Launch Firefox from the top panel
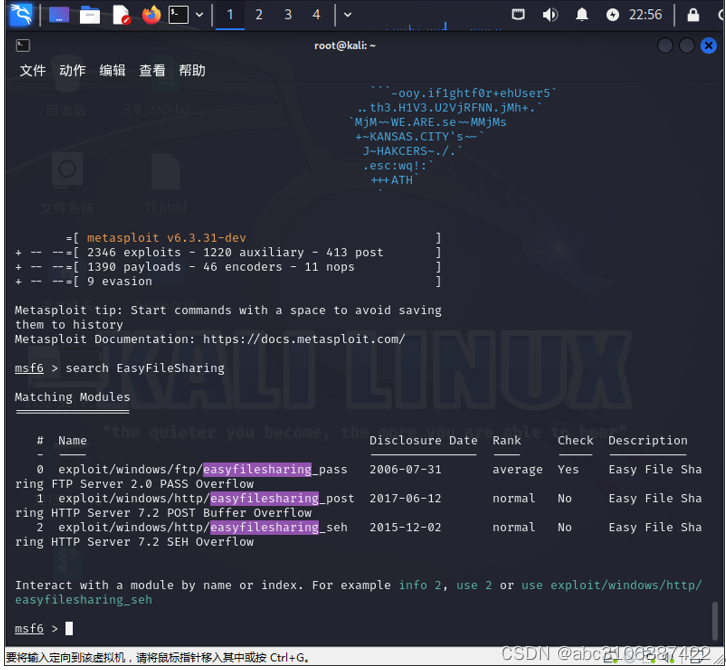 pyautogui.click(x=151, y=15)
